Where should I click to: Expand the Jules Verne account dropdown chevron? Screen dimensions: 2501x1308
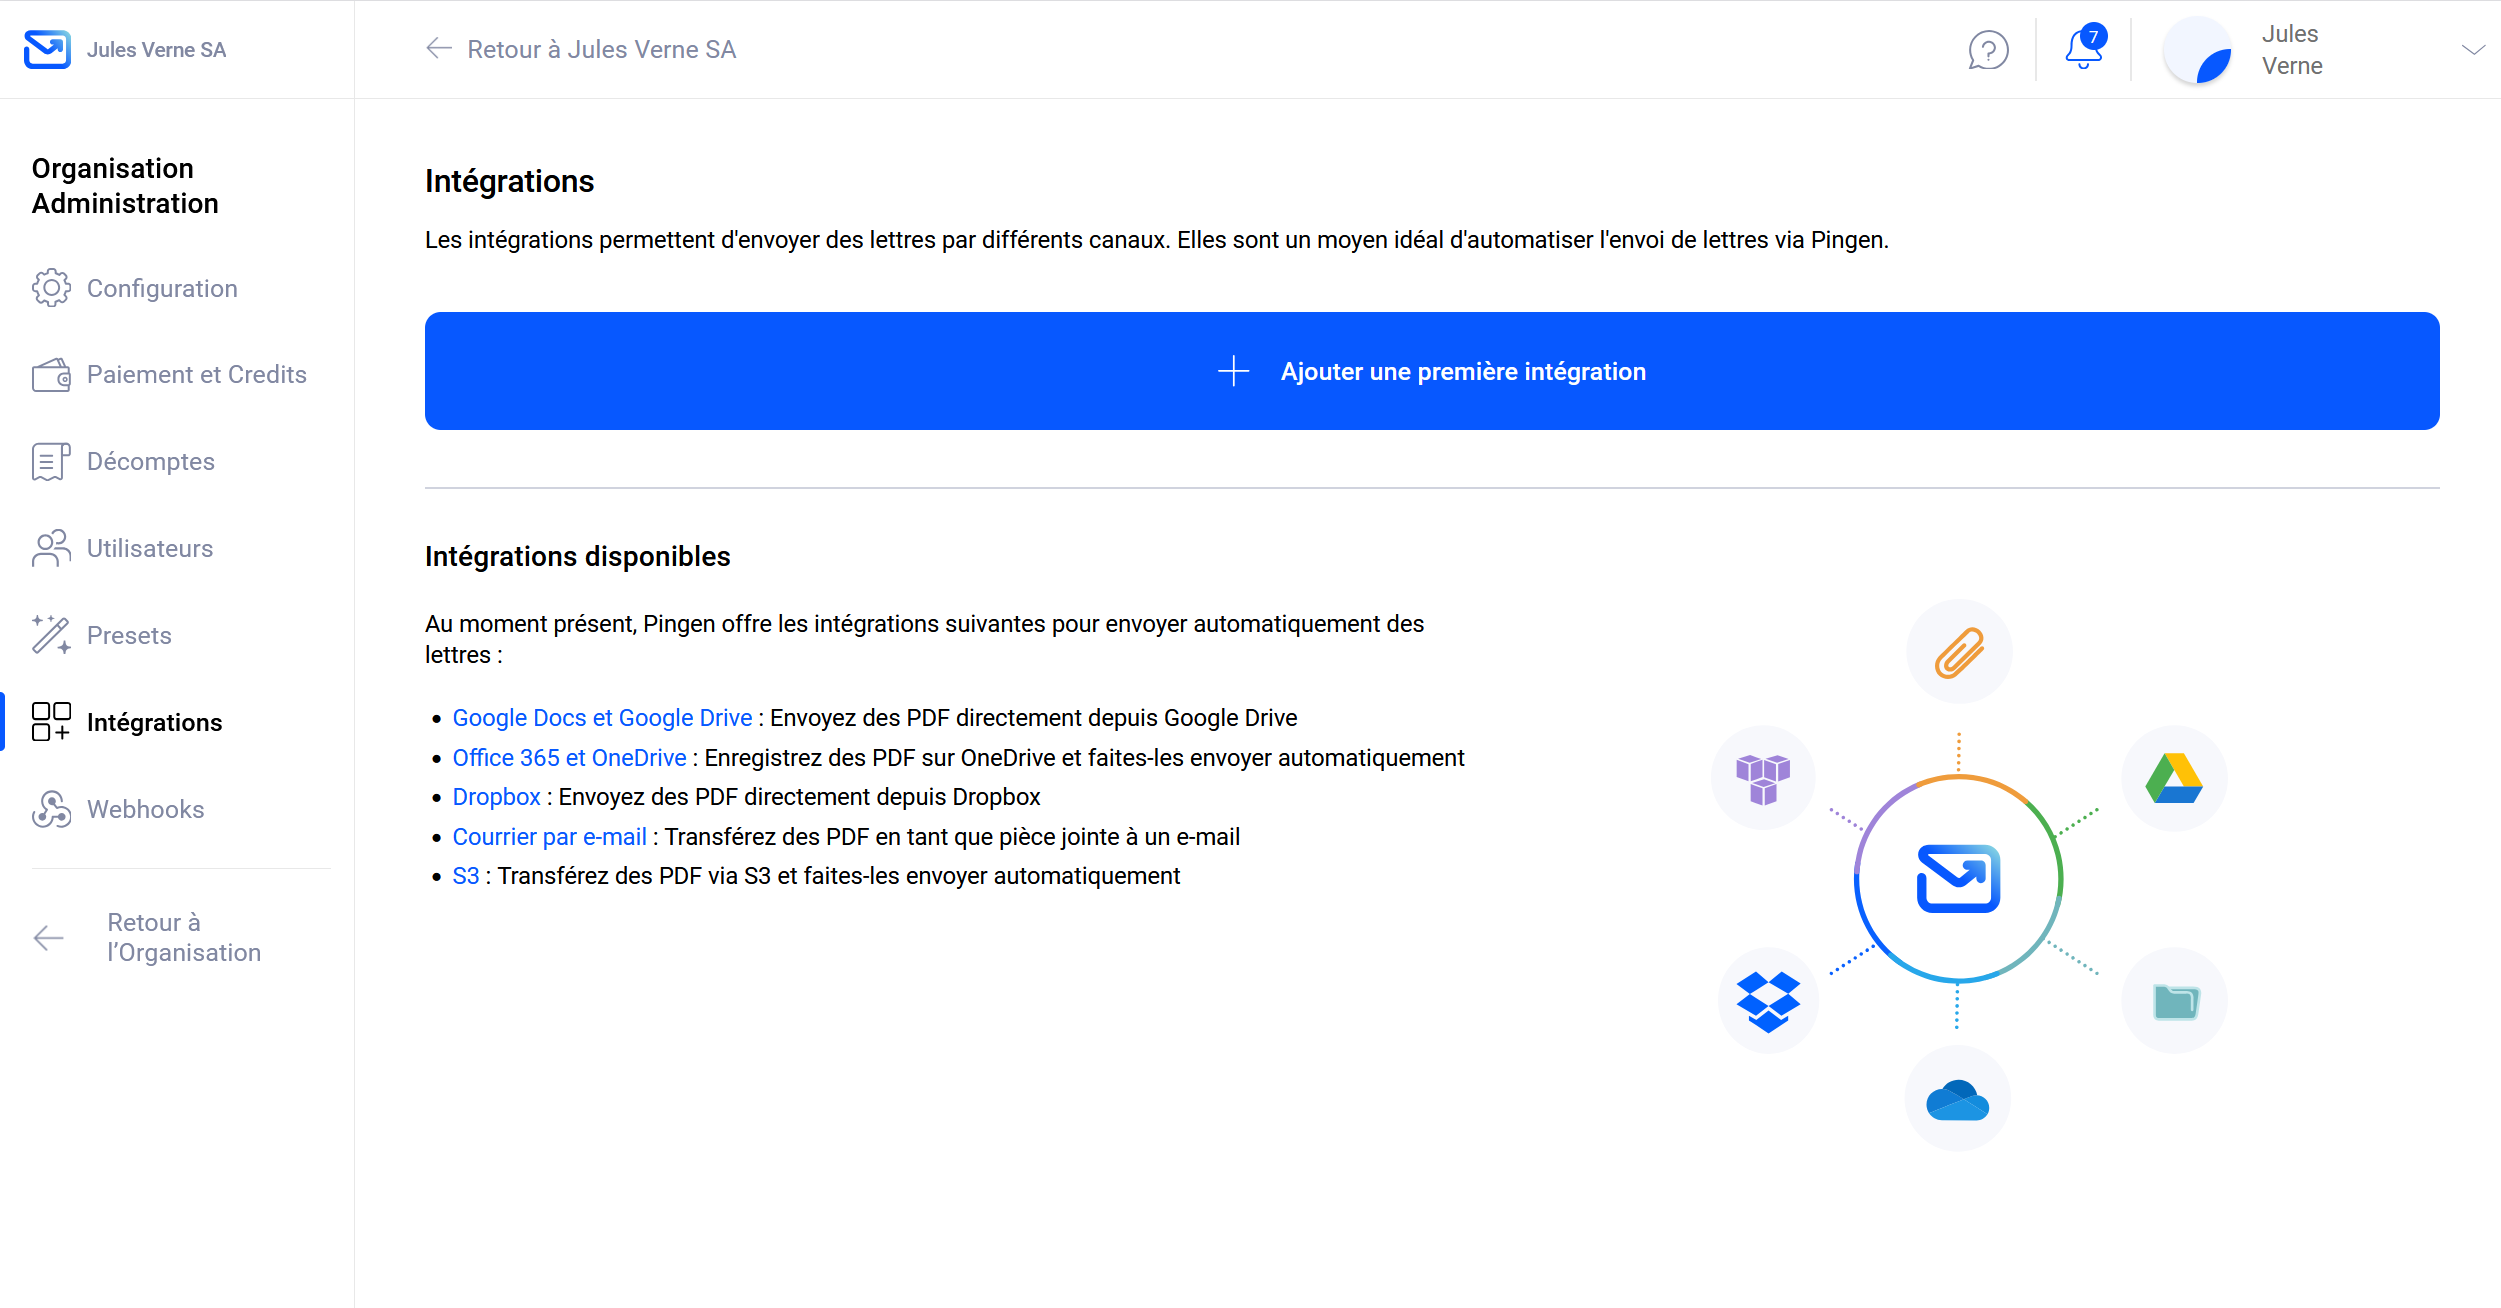[x=2473, y=50]
